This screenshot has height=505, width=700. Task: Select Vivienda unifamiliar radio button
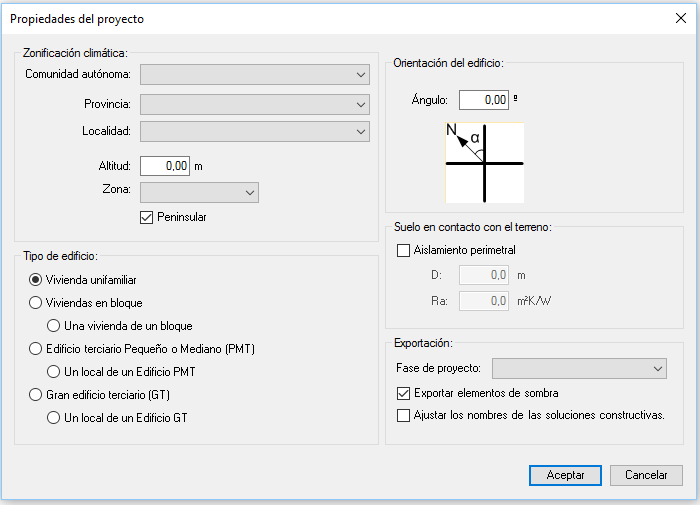pos(37,280)
